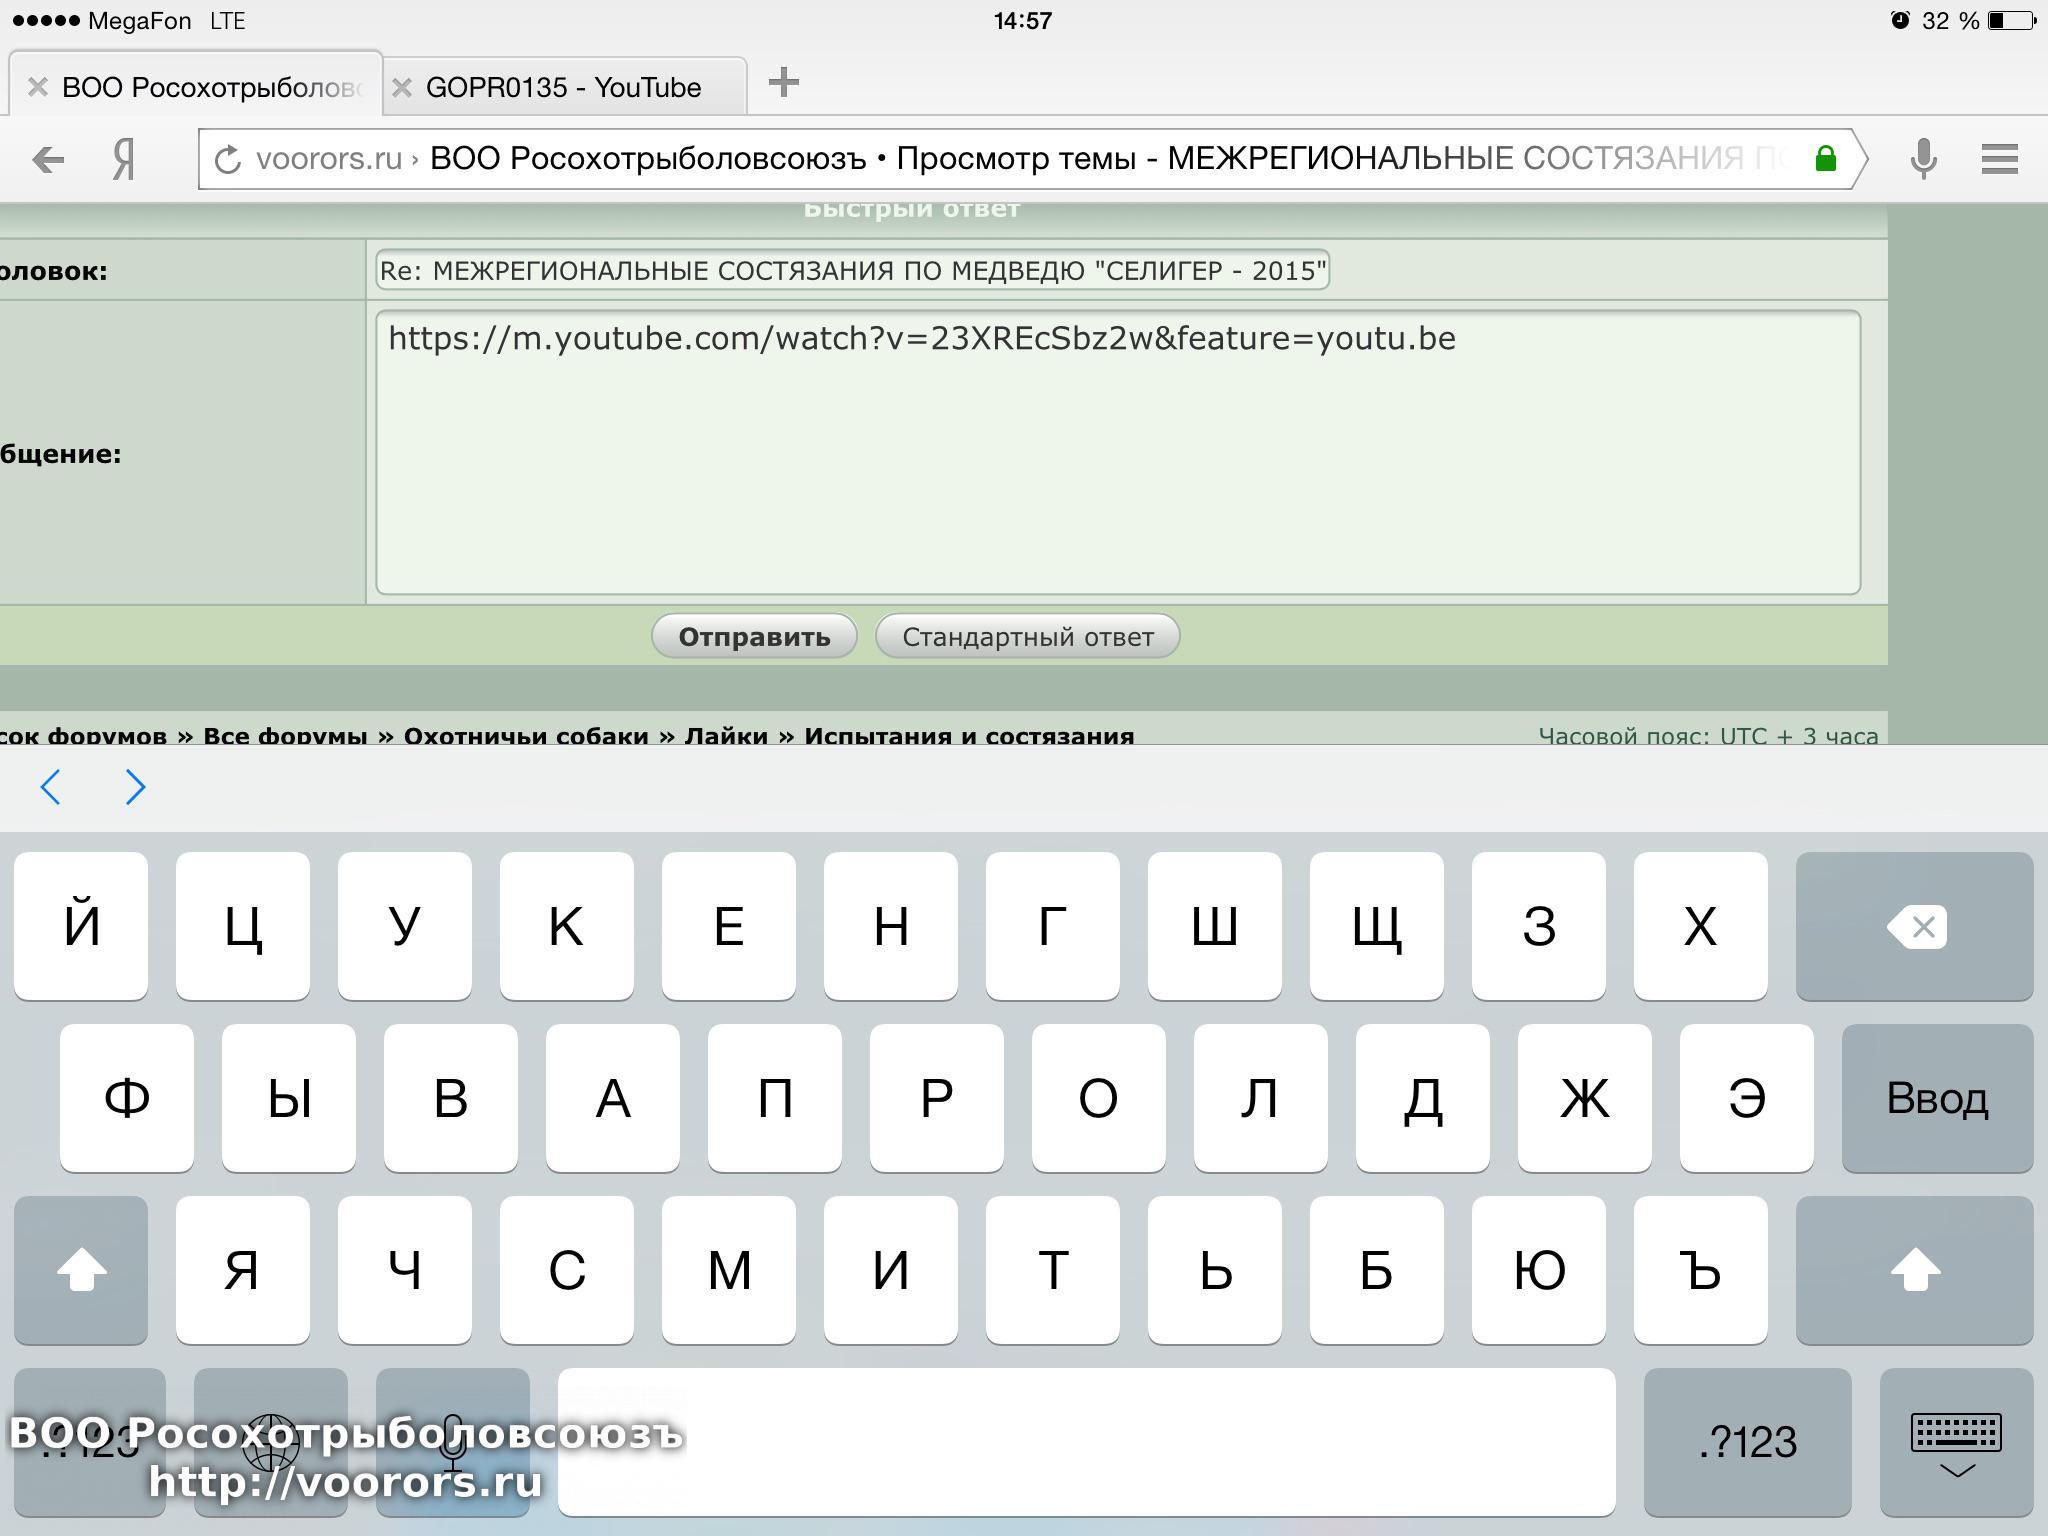
Task: Open the browser hamburger menu
Action: (1999, 159)
